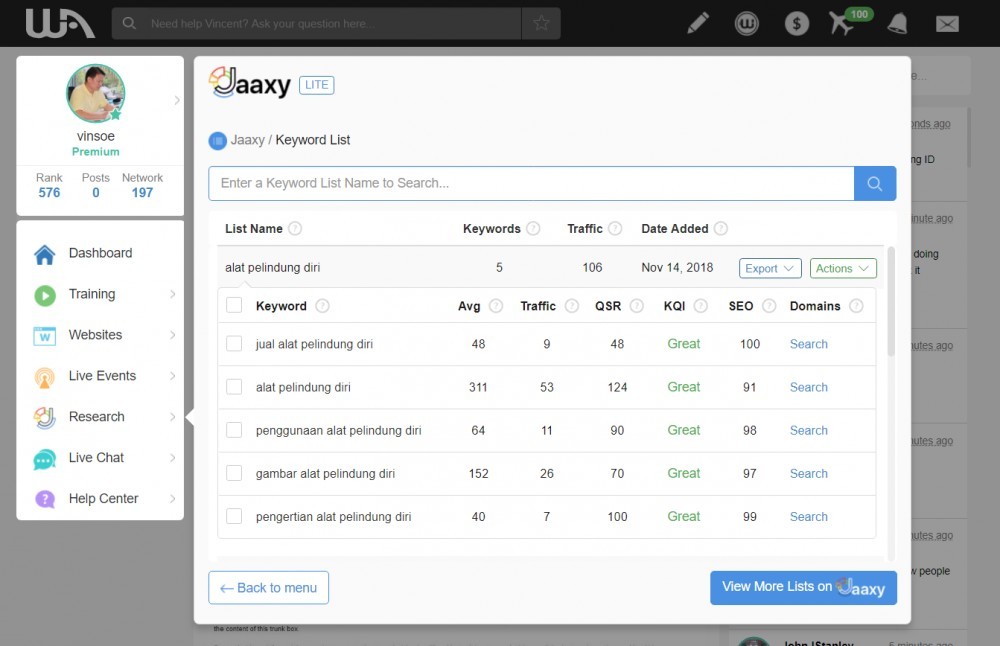Click the help icon beside Keyword header
This screenshot has width=1000, height=646.
click(x=323, y=306)
